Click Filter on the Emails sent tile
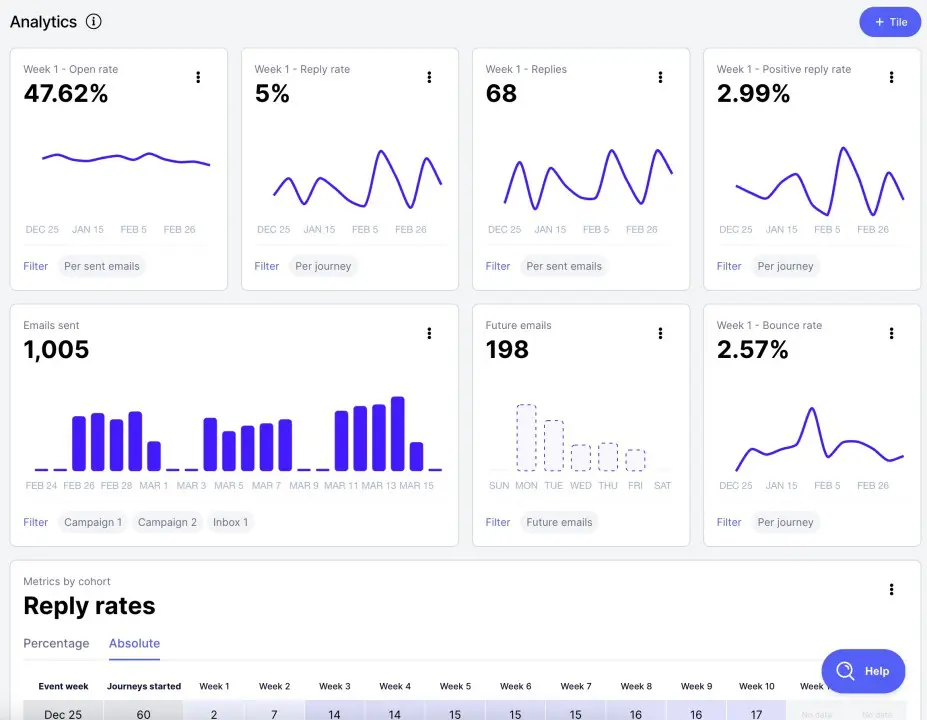 tap(35, 522)
